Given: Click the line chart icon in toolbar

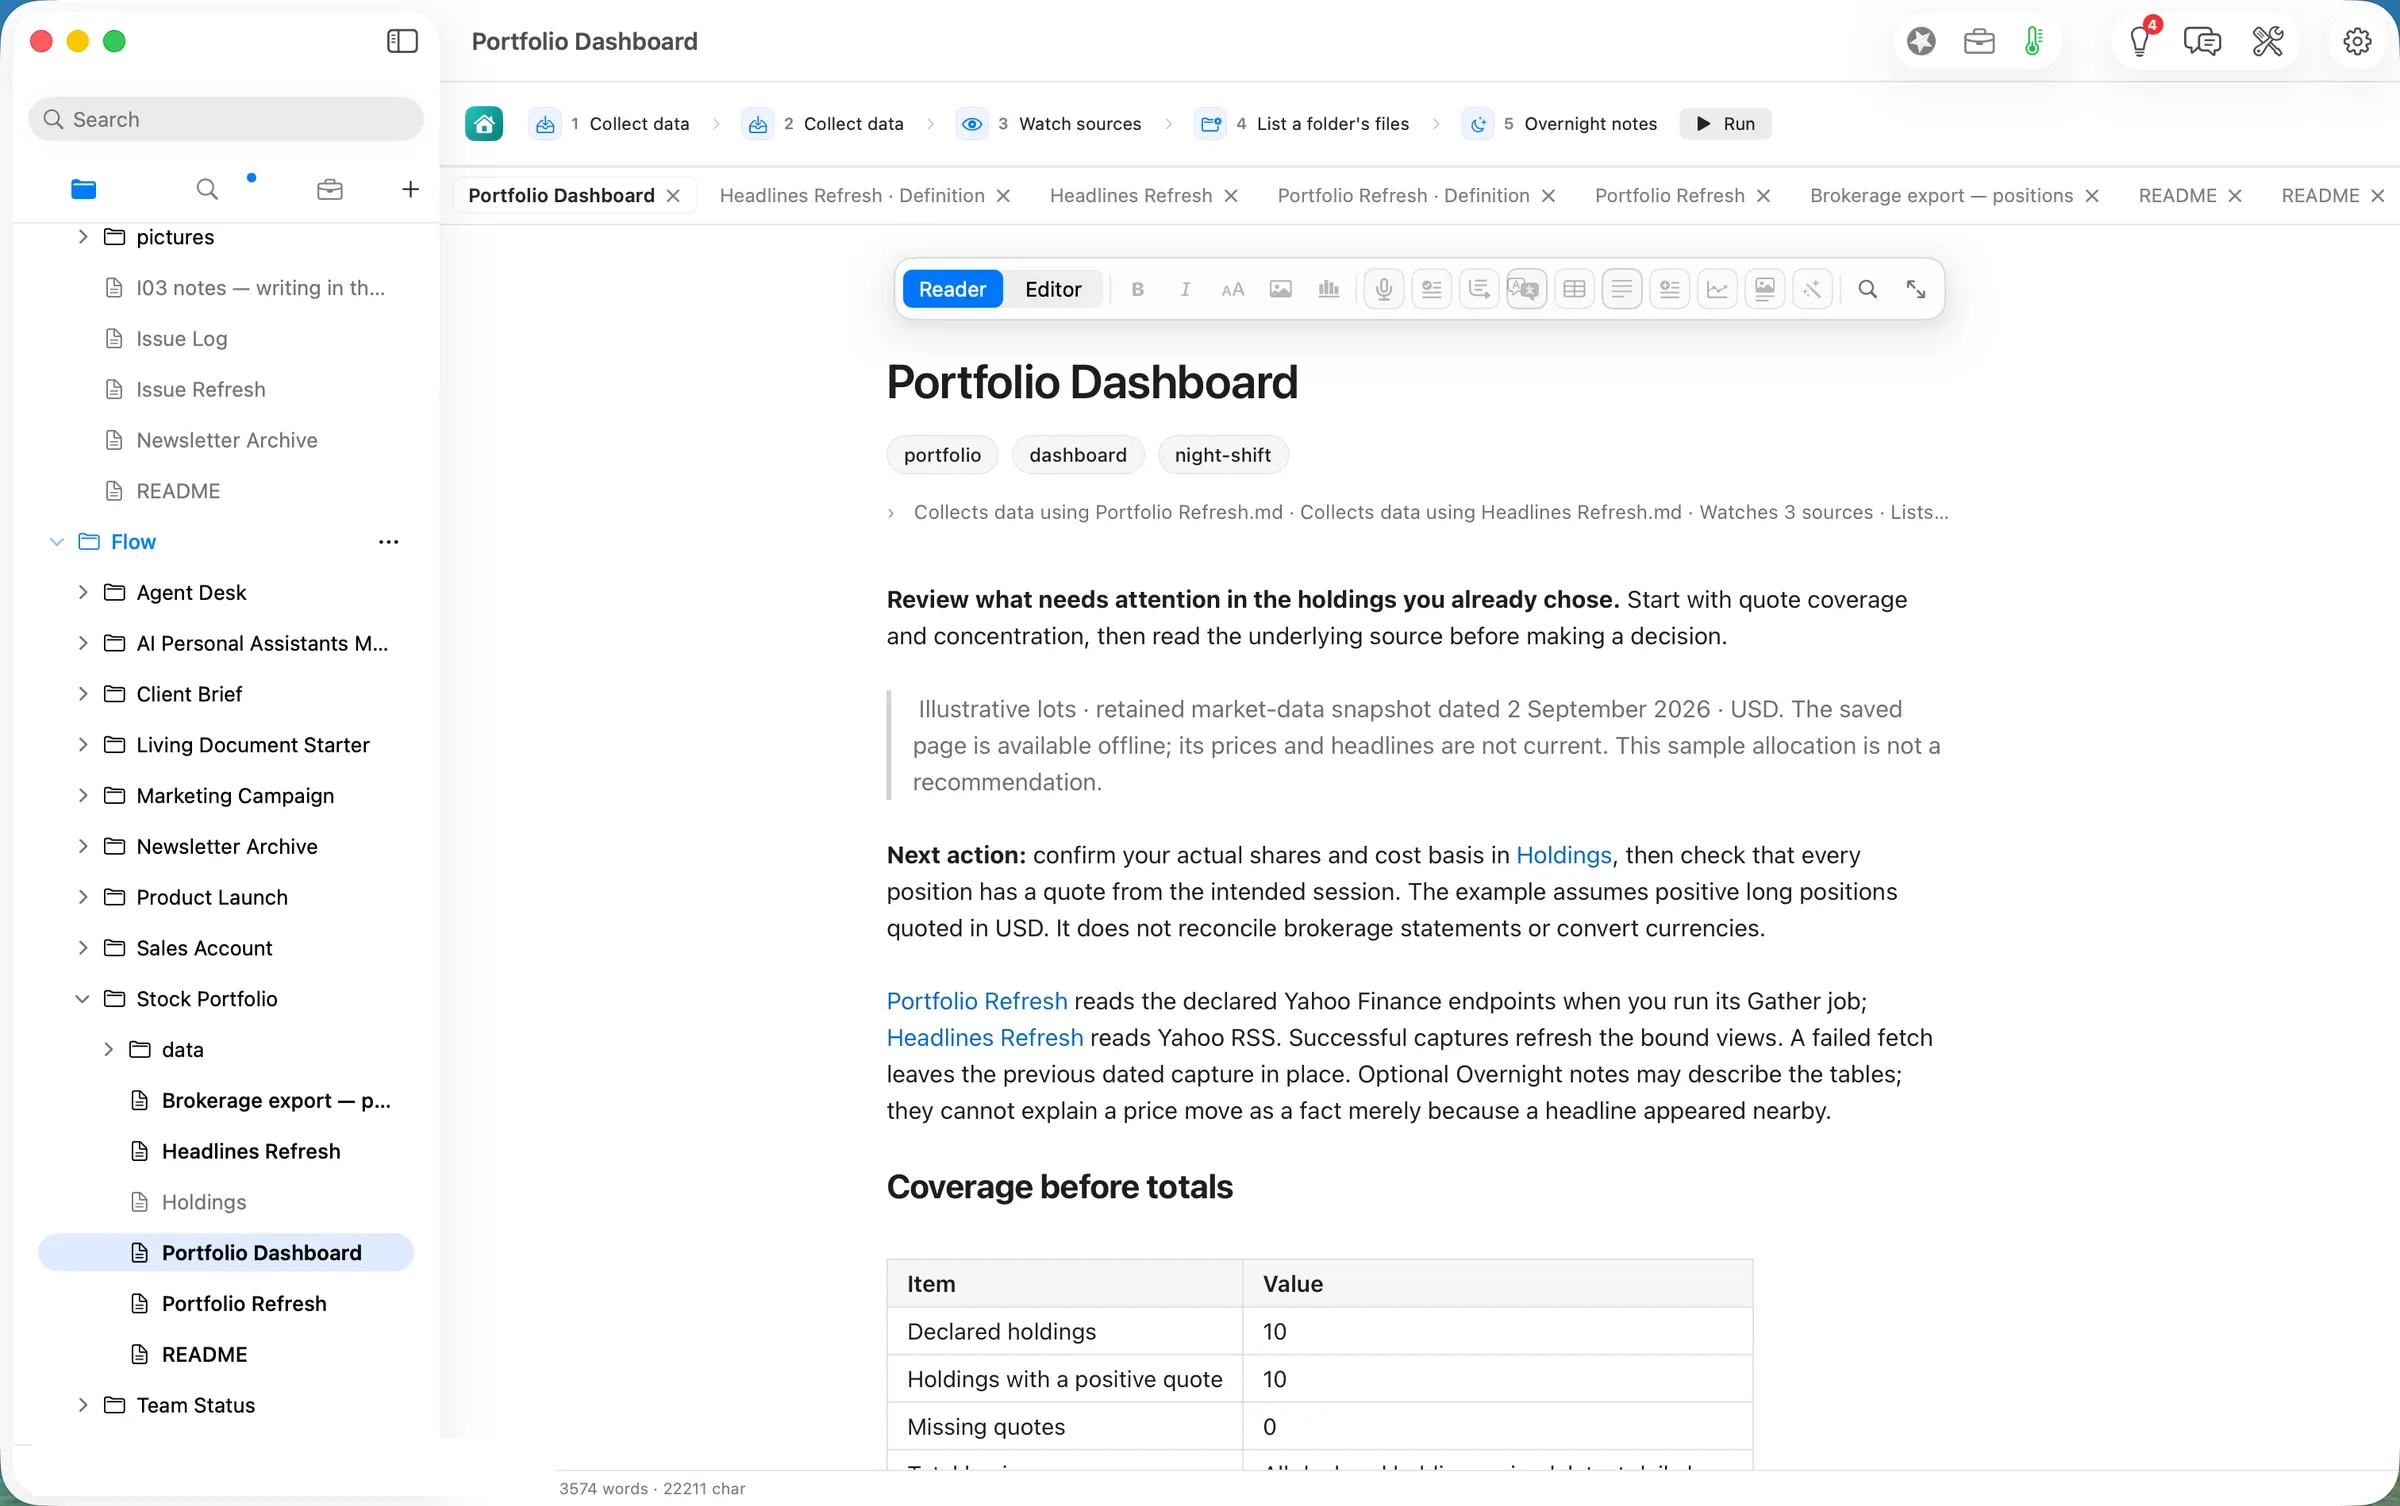Looking at the screenshot, I should point(1717,289).
